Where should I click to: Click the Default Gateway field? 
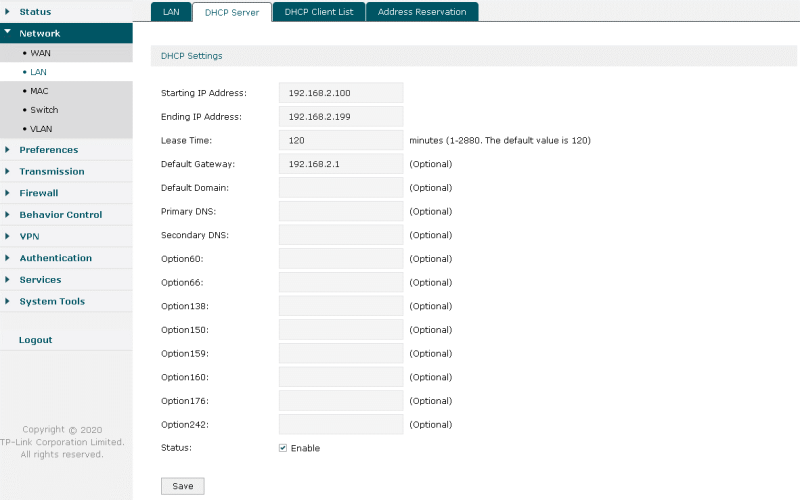pos(341,164)
